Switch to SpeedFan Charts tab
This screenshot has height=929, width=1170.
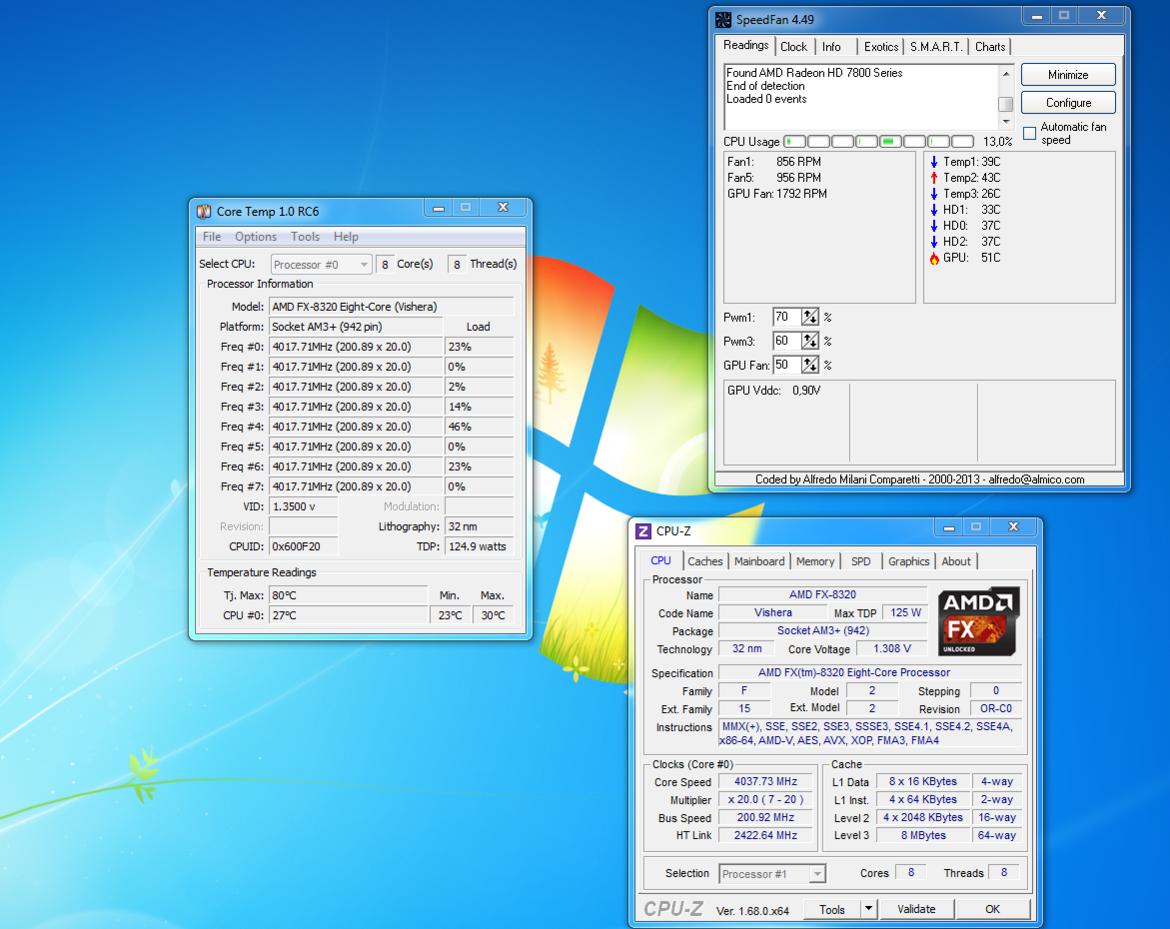pyautogui.click(x=990, y=47)
